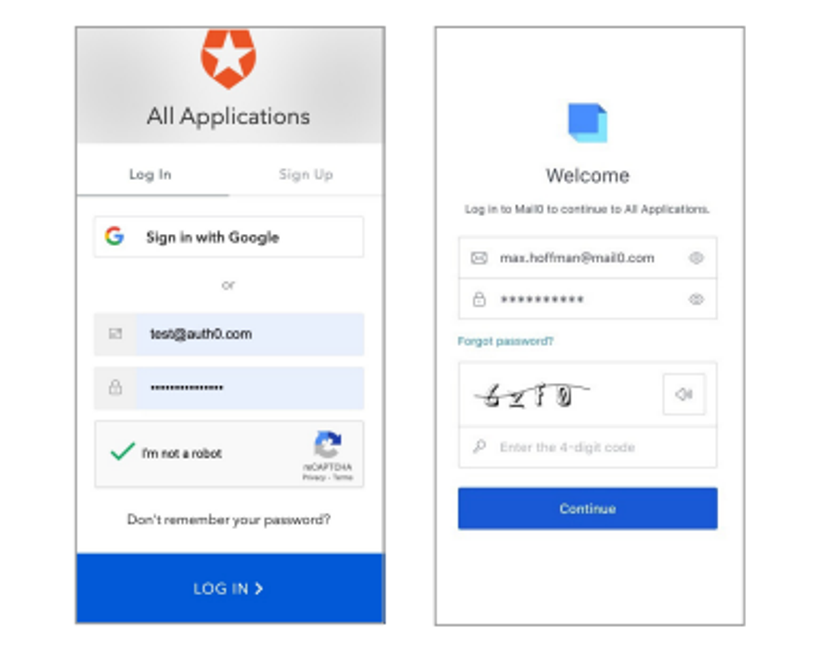Click the blue LOG IN button
828x649 pixels.
(x=230, y=588)
